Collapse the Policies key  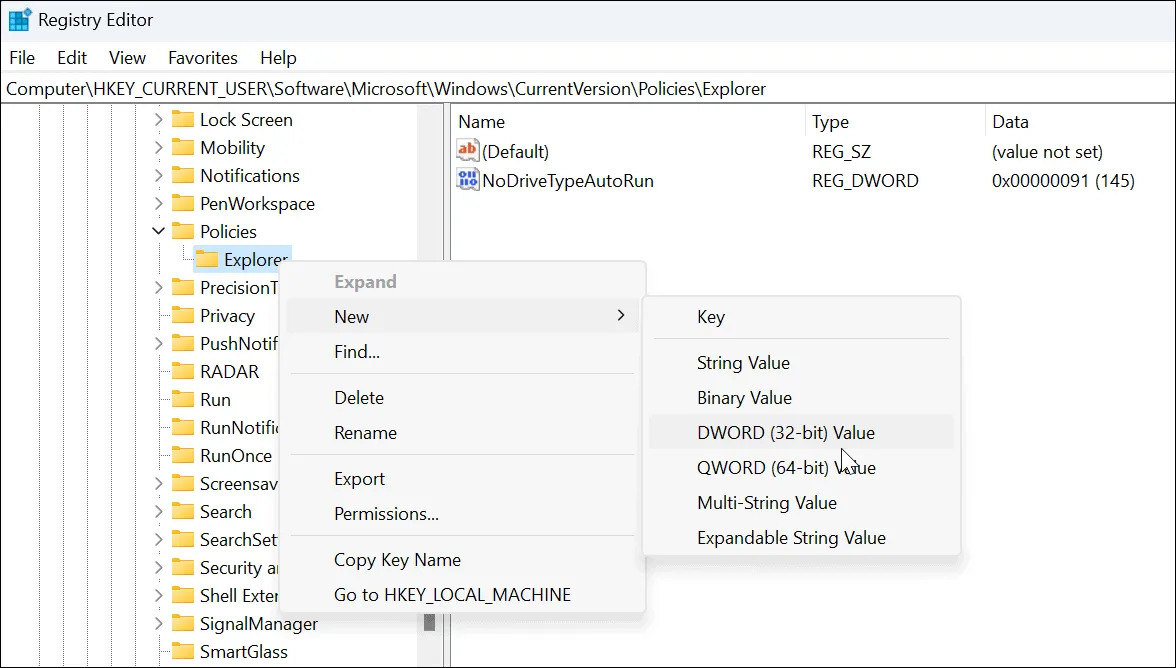click(158, 232)
